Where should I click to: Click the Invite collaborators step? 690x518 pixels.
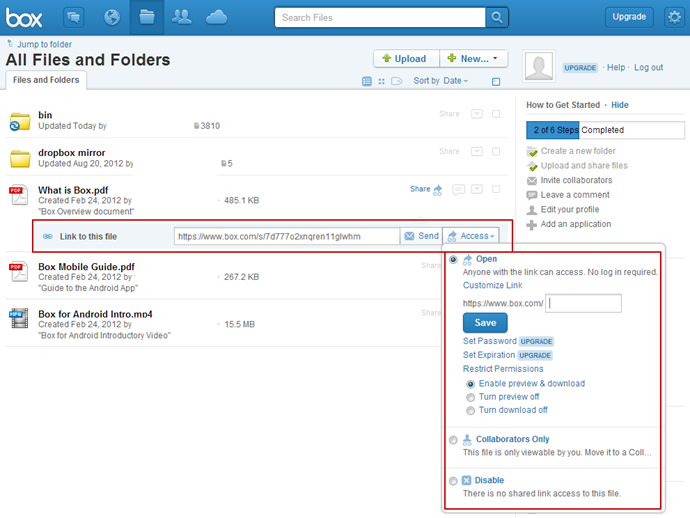576,180
